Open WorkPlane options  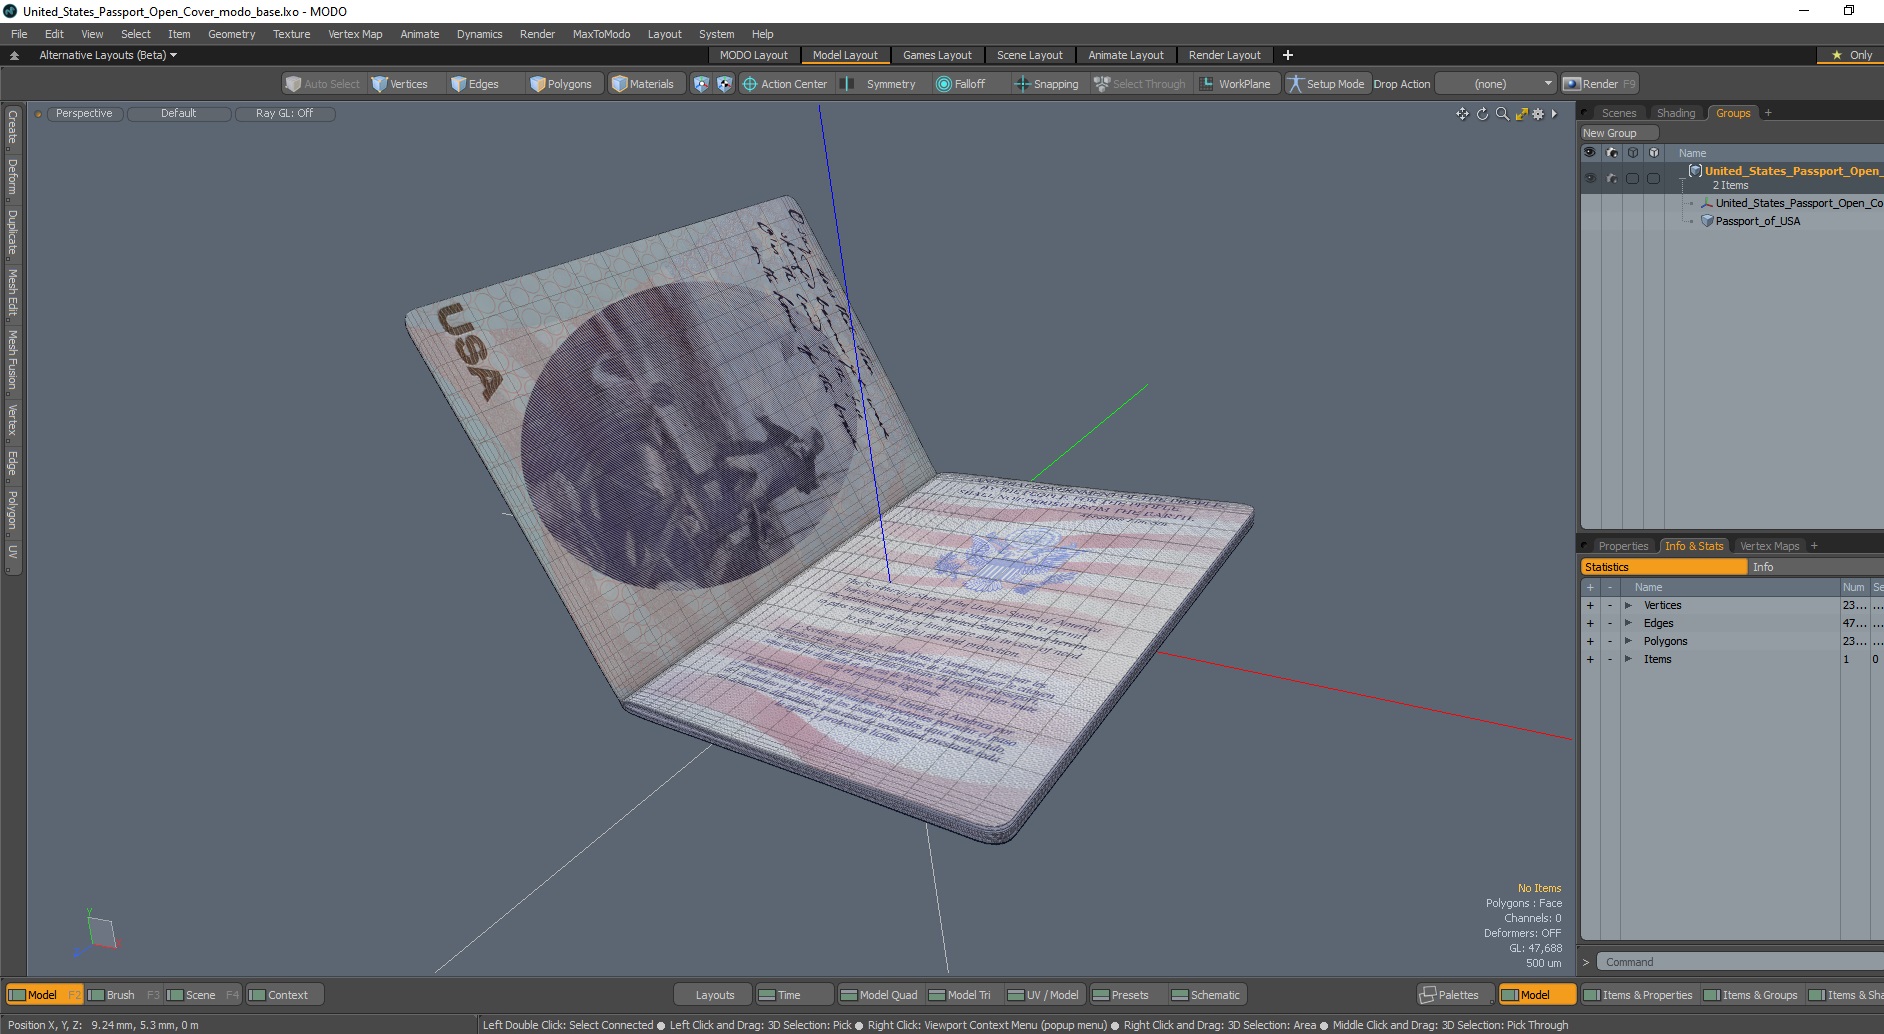pos(1235,84)
